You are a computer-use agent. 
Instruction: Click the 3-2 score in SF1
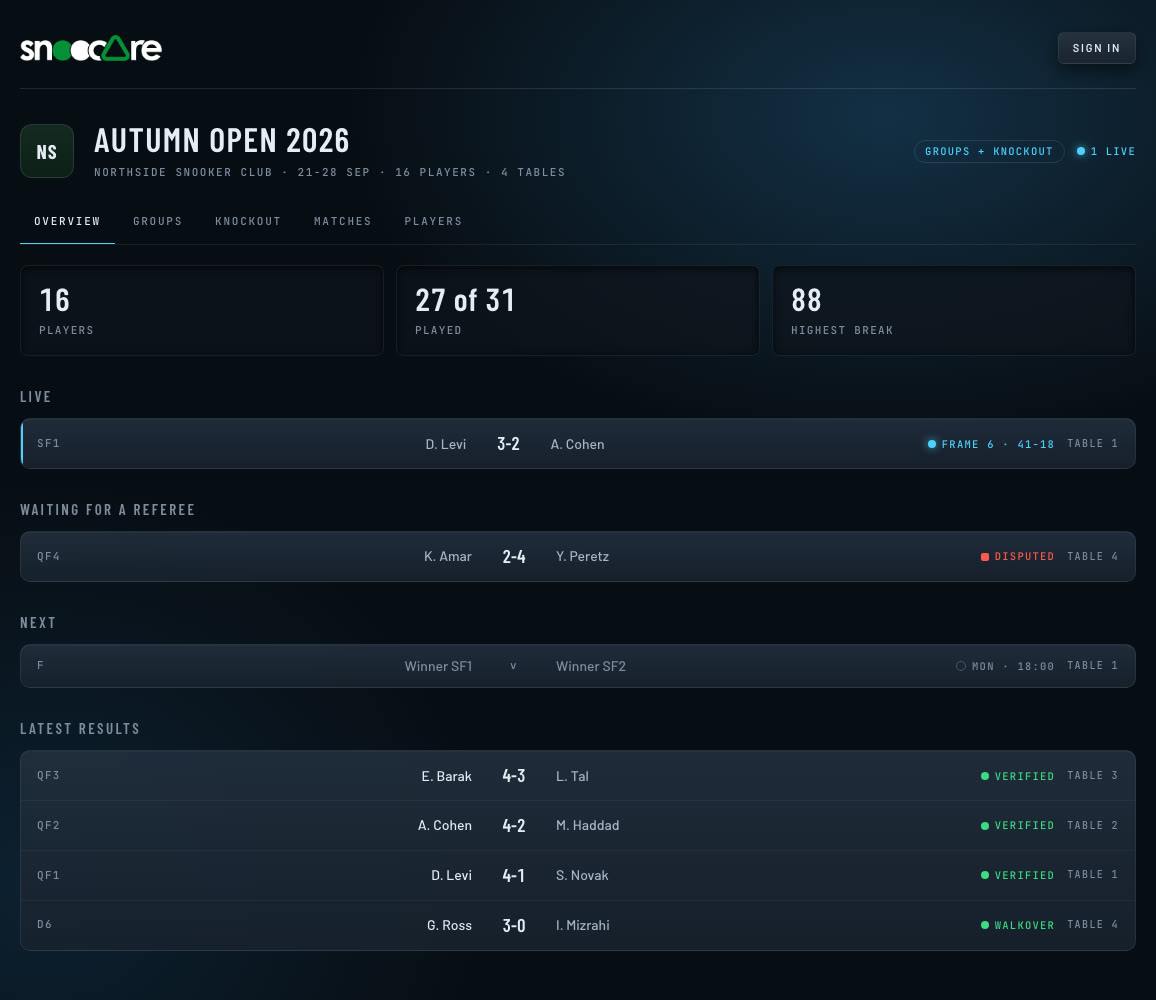[508, 444]
